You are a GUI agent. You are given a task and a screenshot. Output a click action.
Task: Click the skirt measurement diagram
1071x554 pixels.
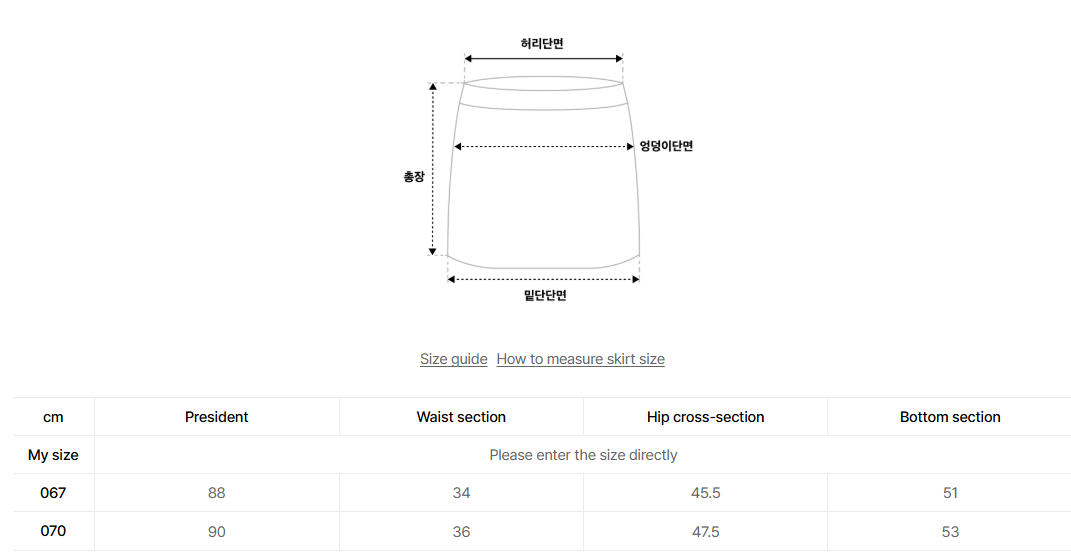coord(546,169)
